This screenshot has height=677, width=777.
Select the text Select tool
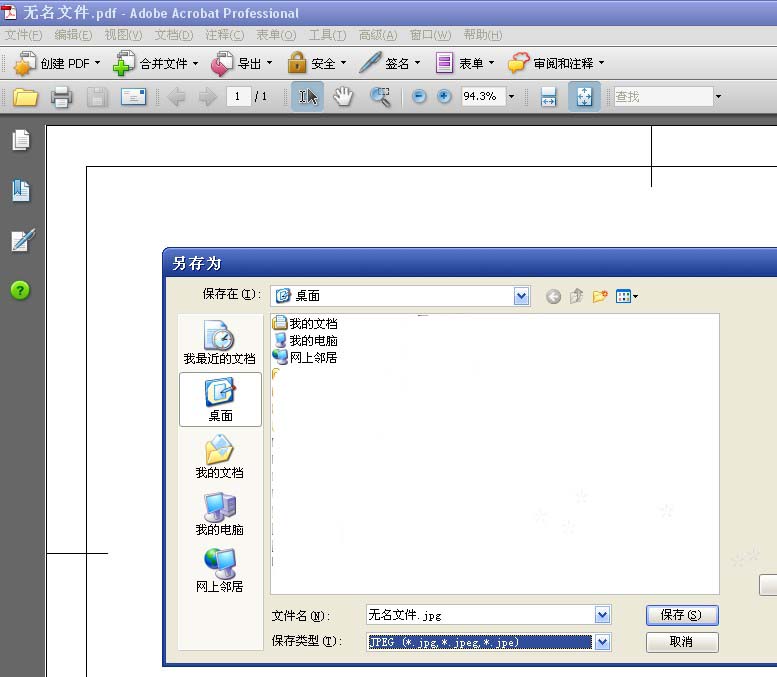307,97
